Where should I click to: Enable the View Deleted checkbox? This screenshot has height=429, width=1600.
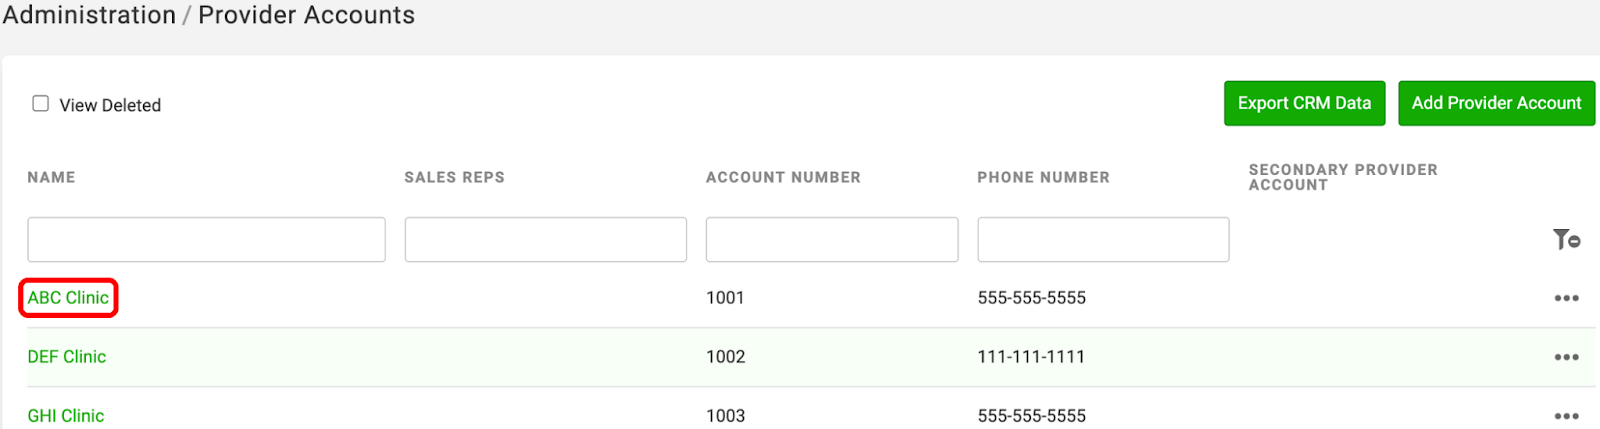[41, 104]
